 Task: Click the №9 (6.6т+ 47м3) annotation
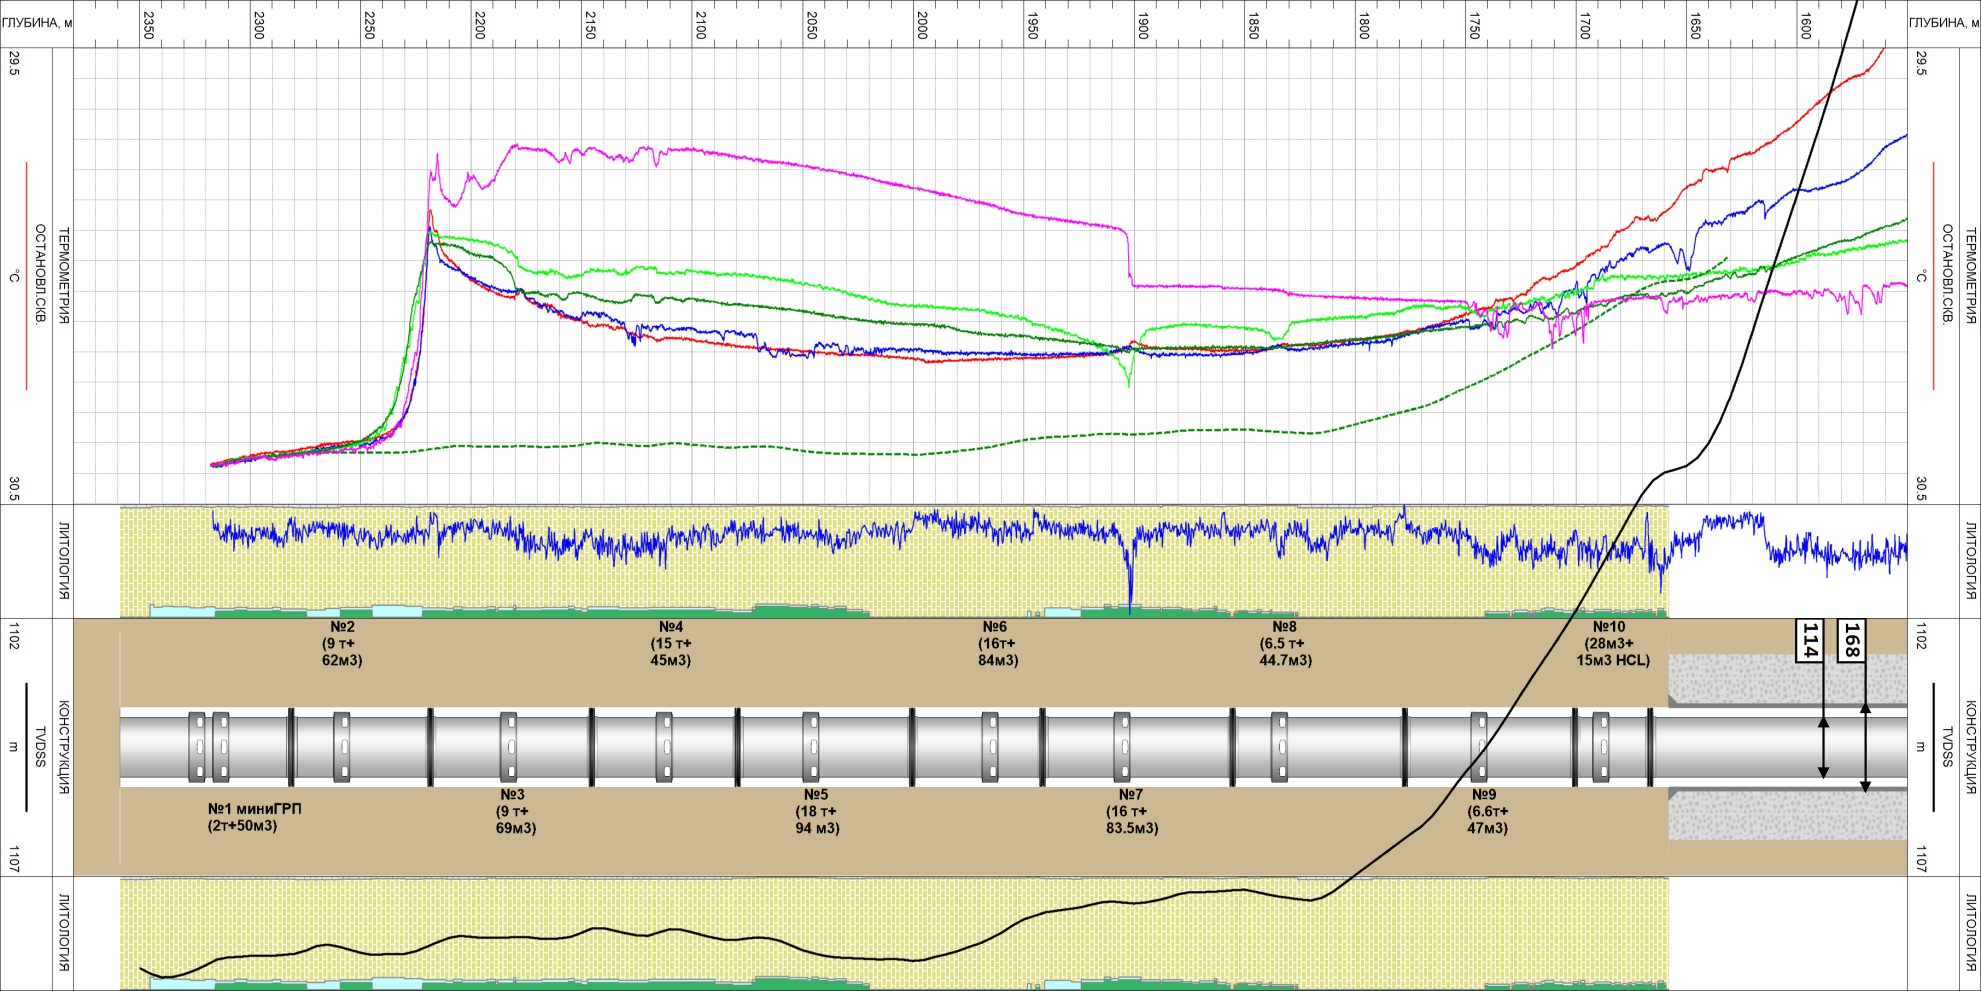(1488, 811)
